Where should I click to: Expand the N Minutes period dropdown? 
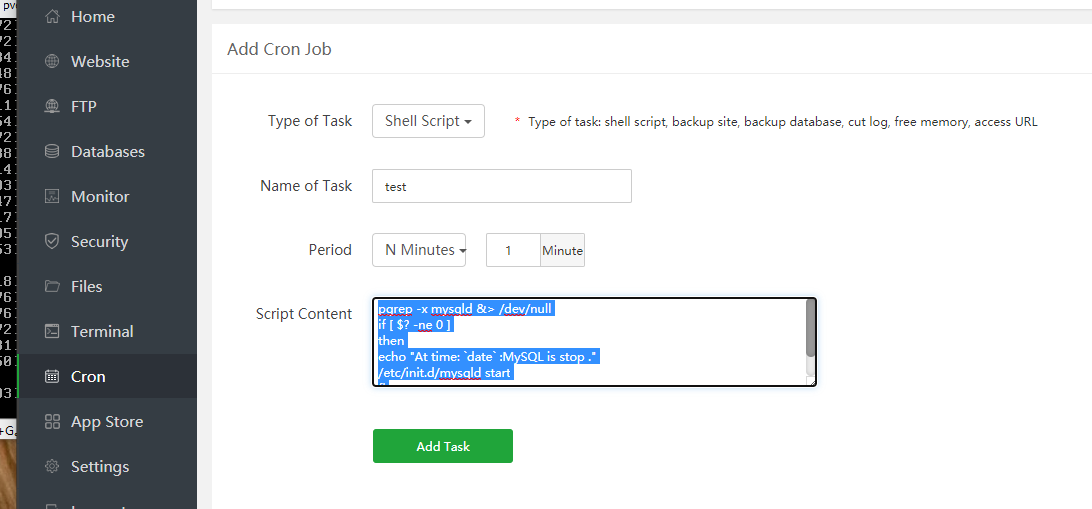point(419,250)
